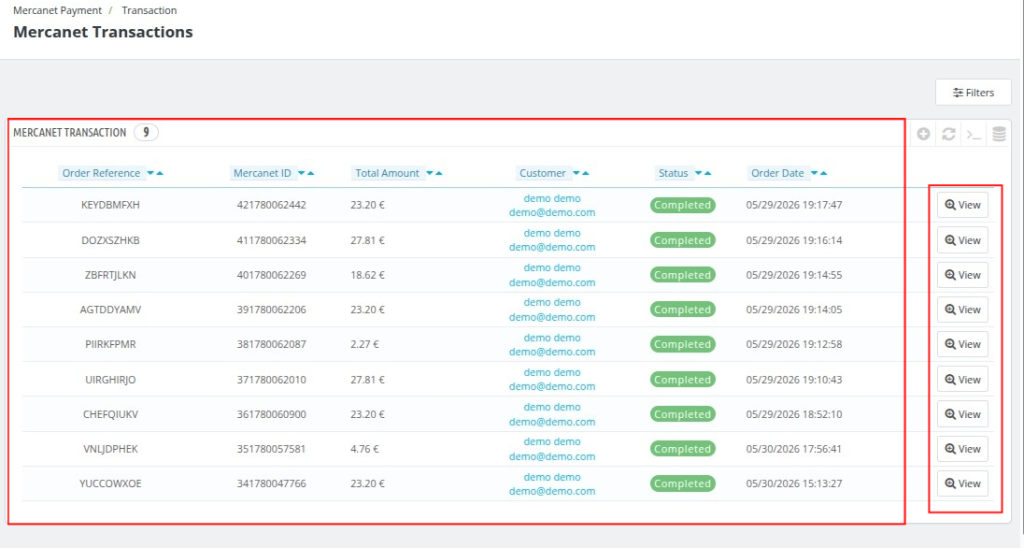Select date 05/30/2026 17:56:41

pyautogui.click(x=793, y=449)
